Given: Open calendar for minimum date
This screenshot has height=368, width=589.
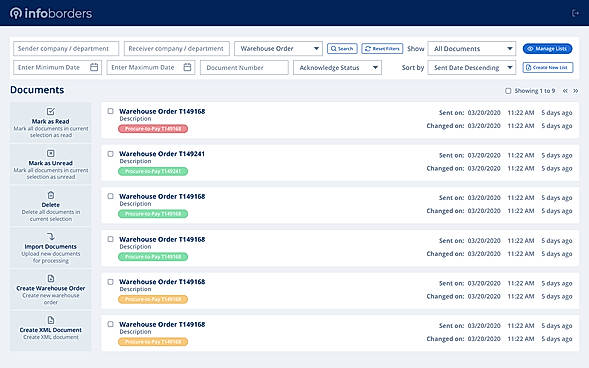Looking at the screenshot, I should pos(94,67).
